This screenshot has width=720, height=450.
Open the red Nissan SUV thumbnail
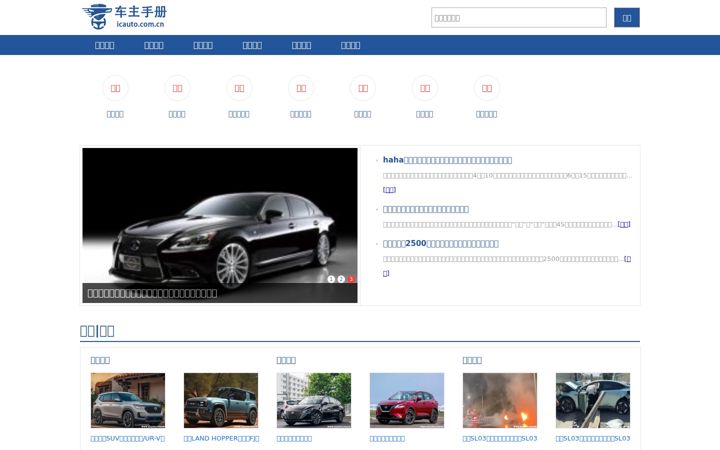tap(407, 400)
